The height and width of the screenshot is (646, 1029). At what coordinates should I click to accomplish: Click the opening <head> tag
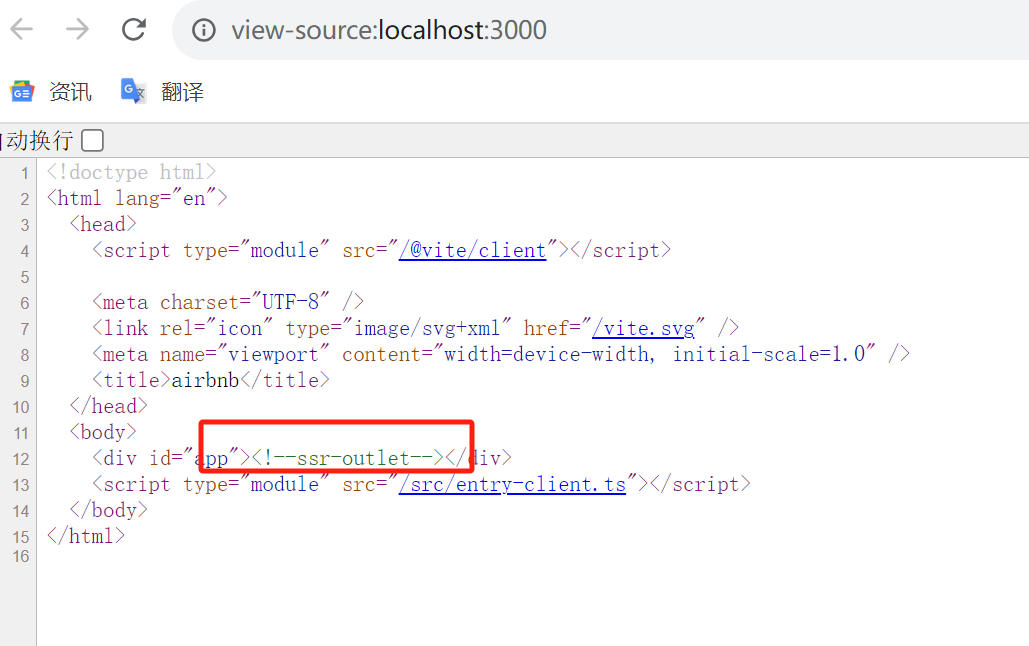(103, 224)
